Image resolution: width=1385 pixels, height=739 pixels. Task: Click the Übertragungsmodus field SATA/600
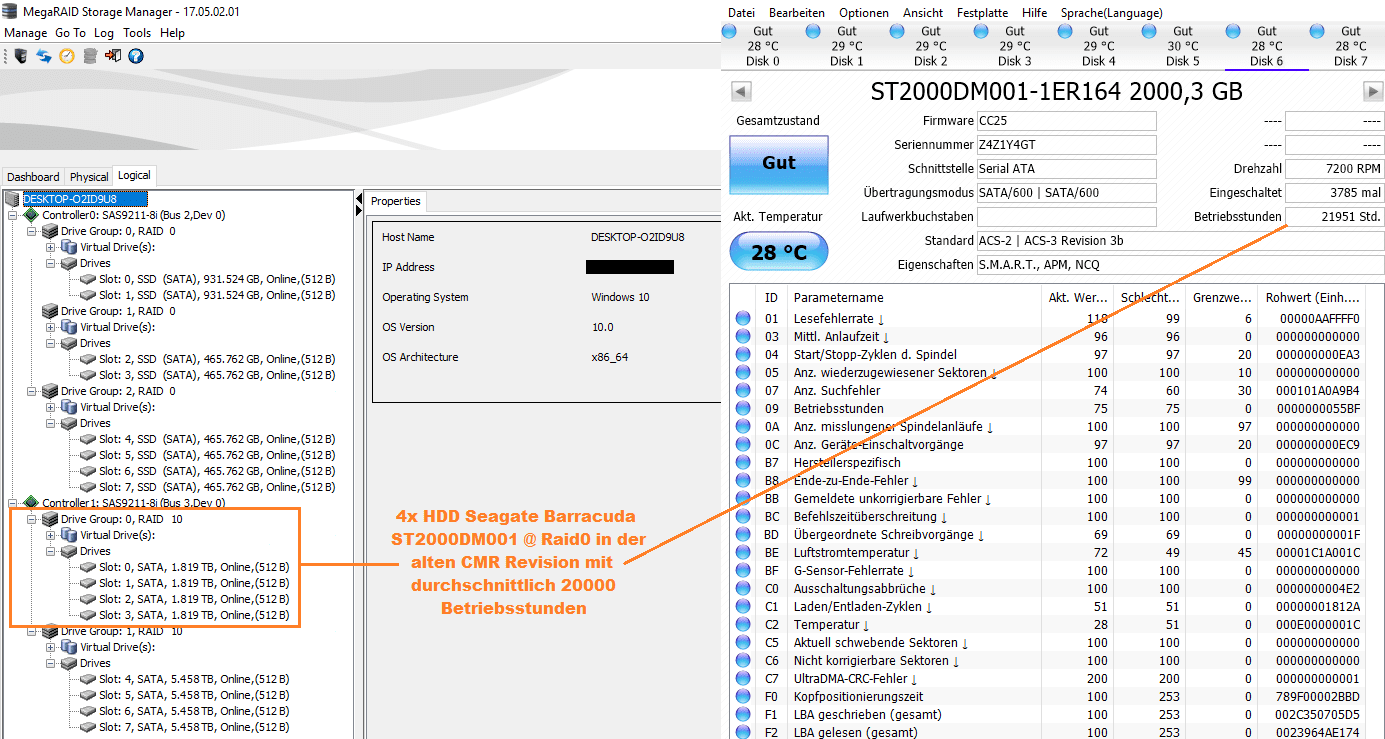(1066, 193)
